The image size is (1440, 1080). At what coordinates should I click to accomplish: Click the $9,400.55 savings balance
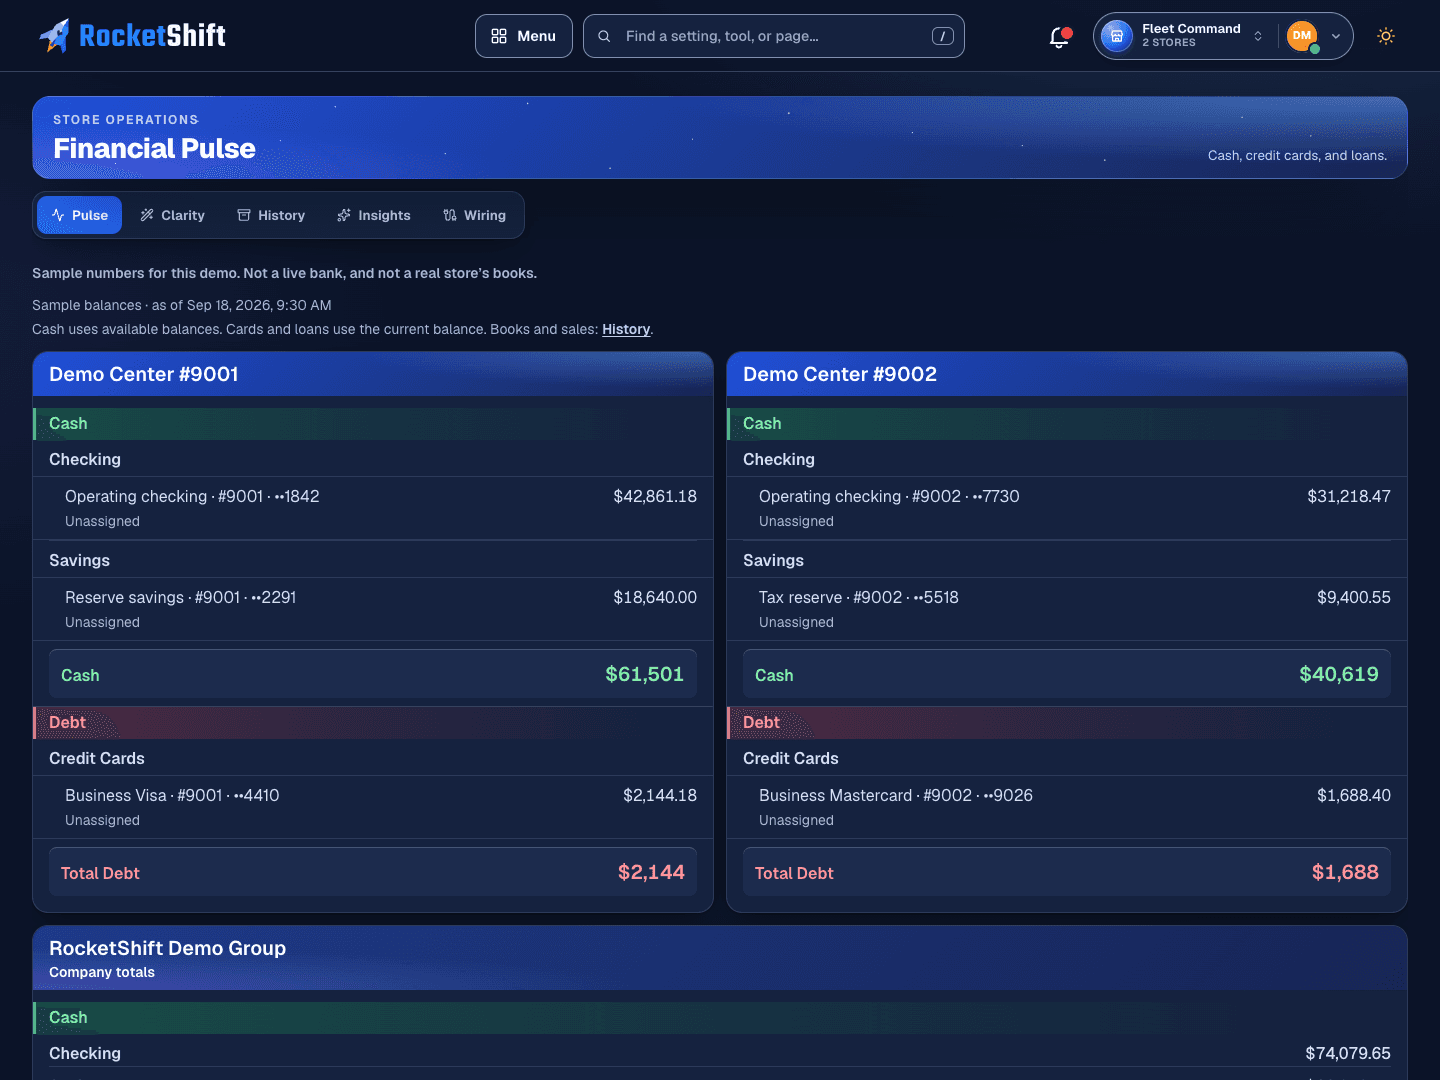click(1354, 597)
